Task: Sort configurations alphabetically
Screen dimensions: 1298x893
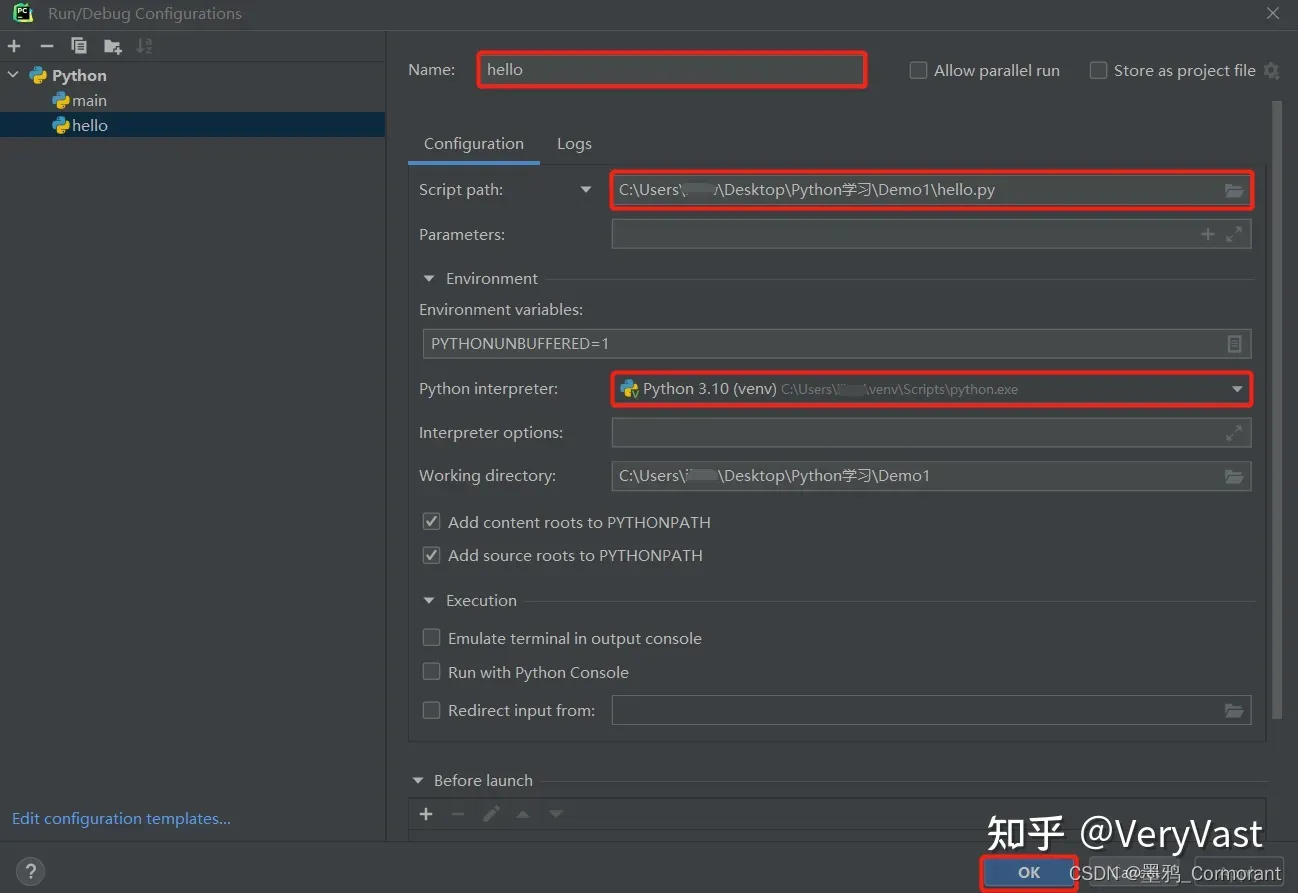Action: (x=145, y=46)
